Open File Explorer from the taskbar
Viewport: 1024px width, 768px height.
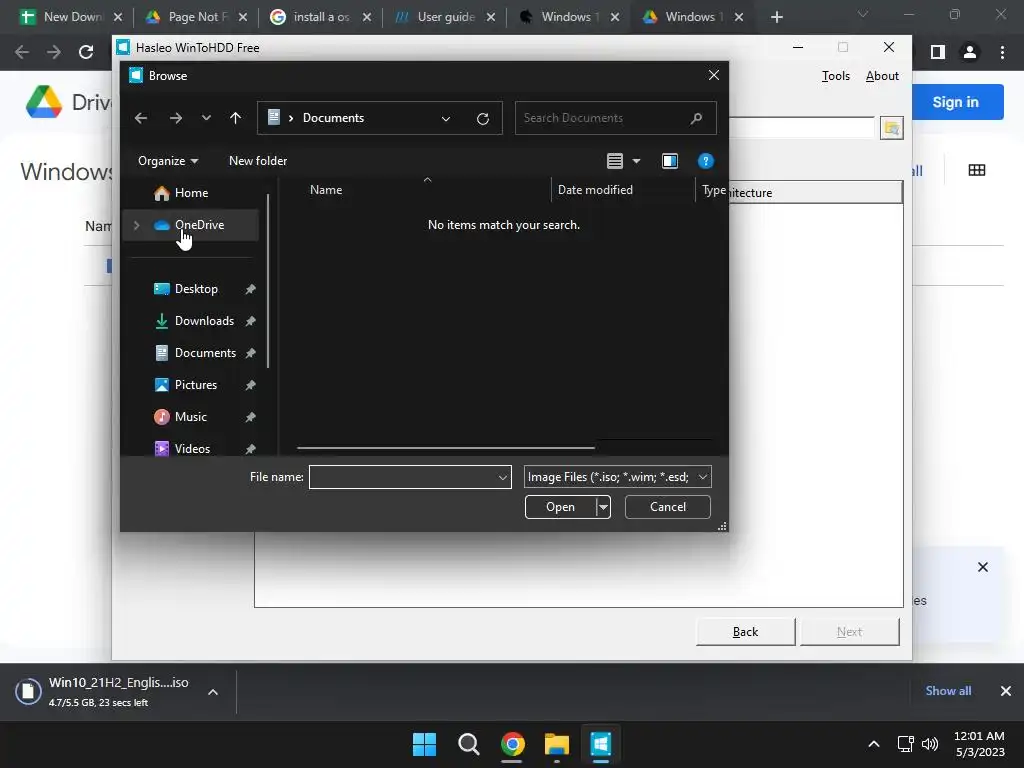click(x=557, y=744)
